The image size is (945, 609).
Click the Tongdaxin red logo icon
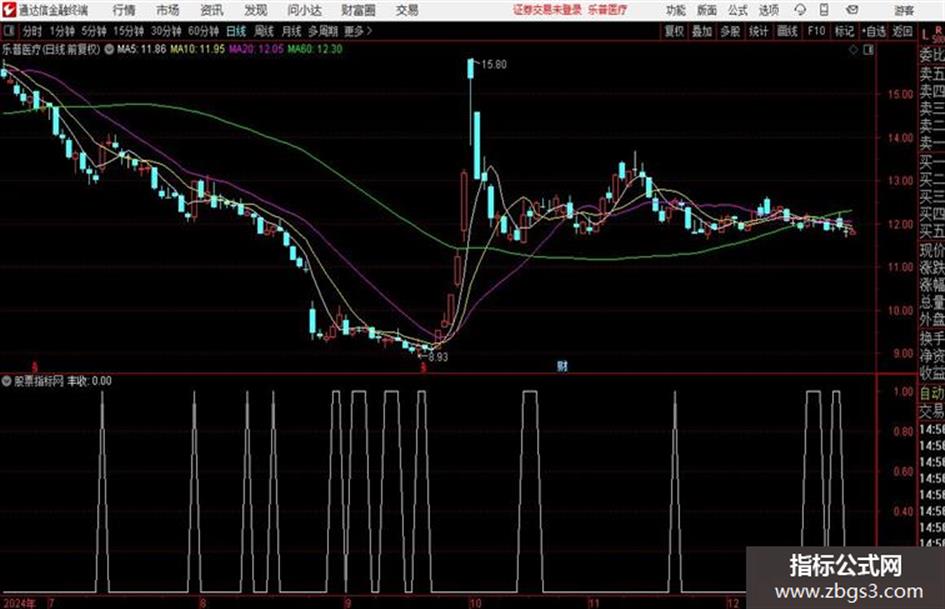9,10
